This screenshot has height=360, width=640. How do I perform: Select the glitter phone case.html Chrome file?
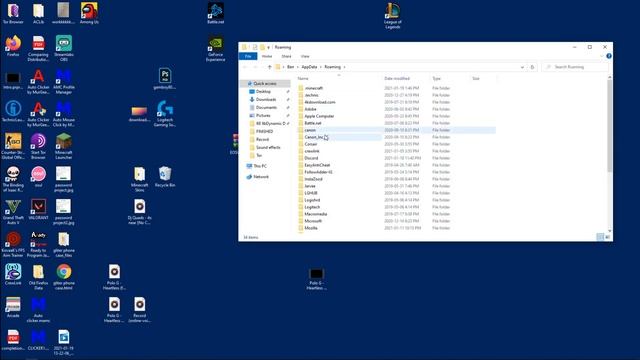[64, 277]
